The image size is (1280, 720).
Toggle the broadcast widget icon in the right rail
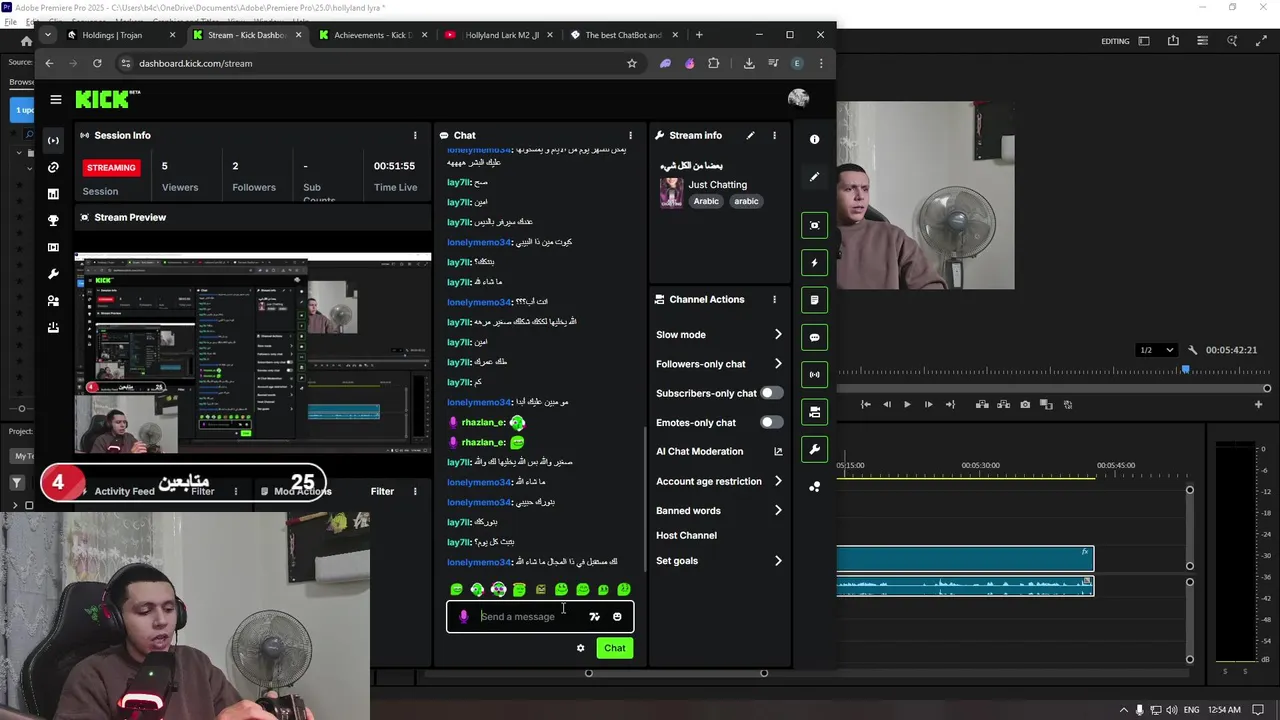click(814, 375)
